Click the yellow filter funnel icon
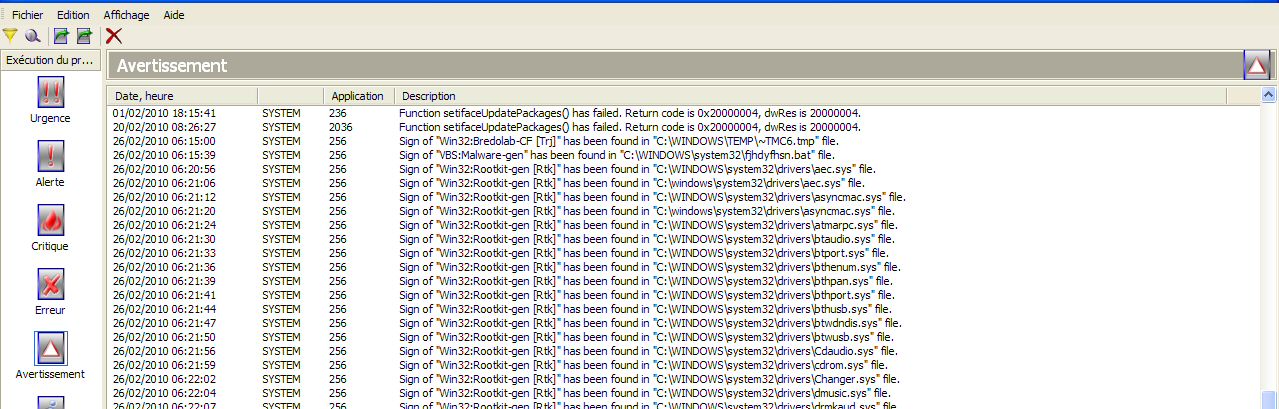1279x409 pixels. 10,36
